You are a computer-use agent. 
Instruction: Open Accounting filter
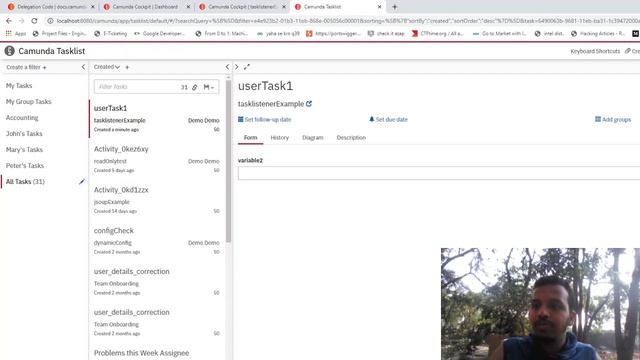pos(22,118)
